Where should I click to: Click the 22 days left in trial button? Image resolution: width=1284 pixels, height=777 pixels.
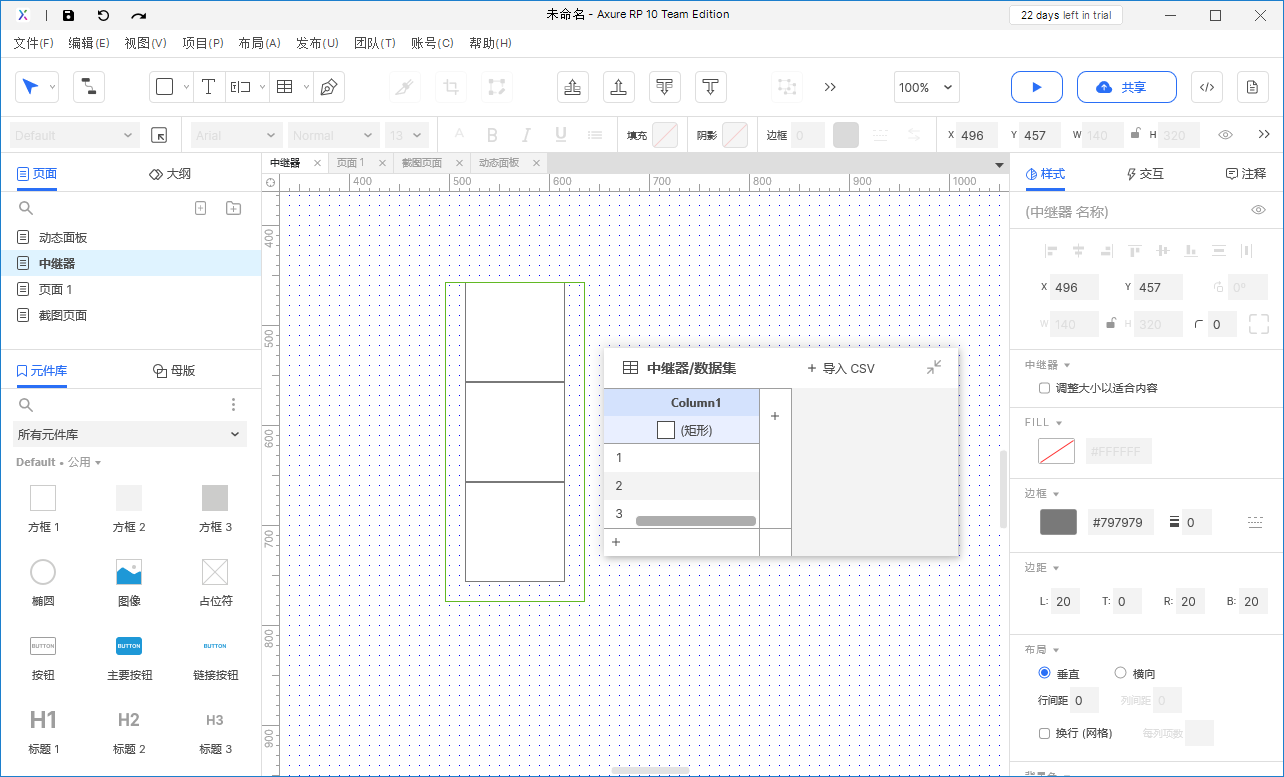tap(1065, 15)
